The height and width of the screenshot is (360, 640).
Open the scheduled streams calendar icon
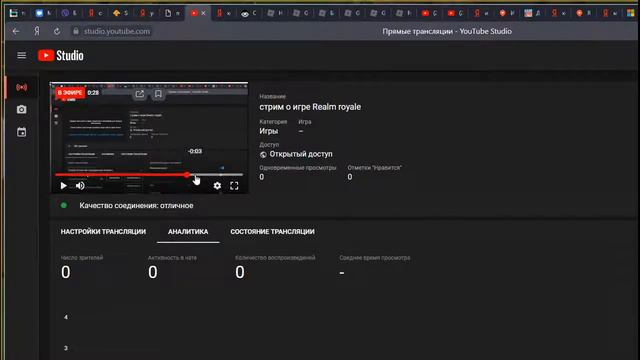click(x=22, y=132)
